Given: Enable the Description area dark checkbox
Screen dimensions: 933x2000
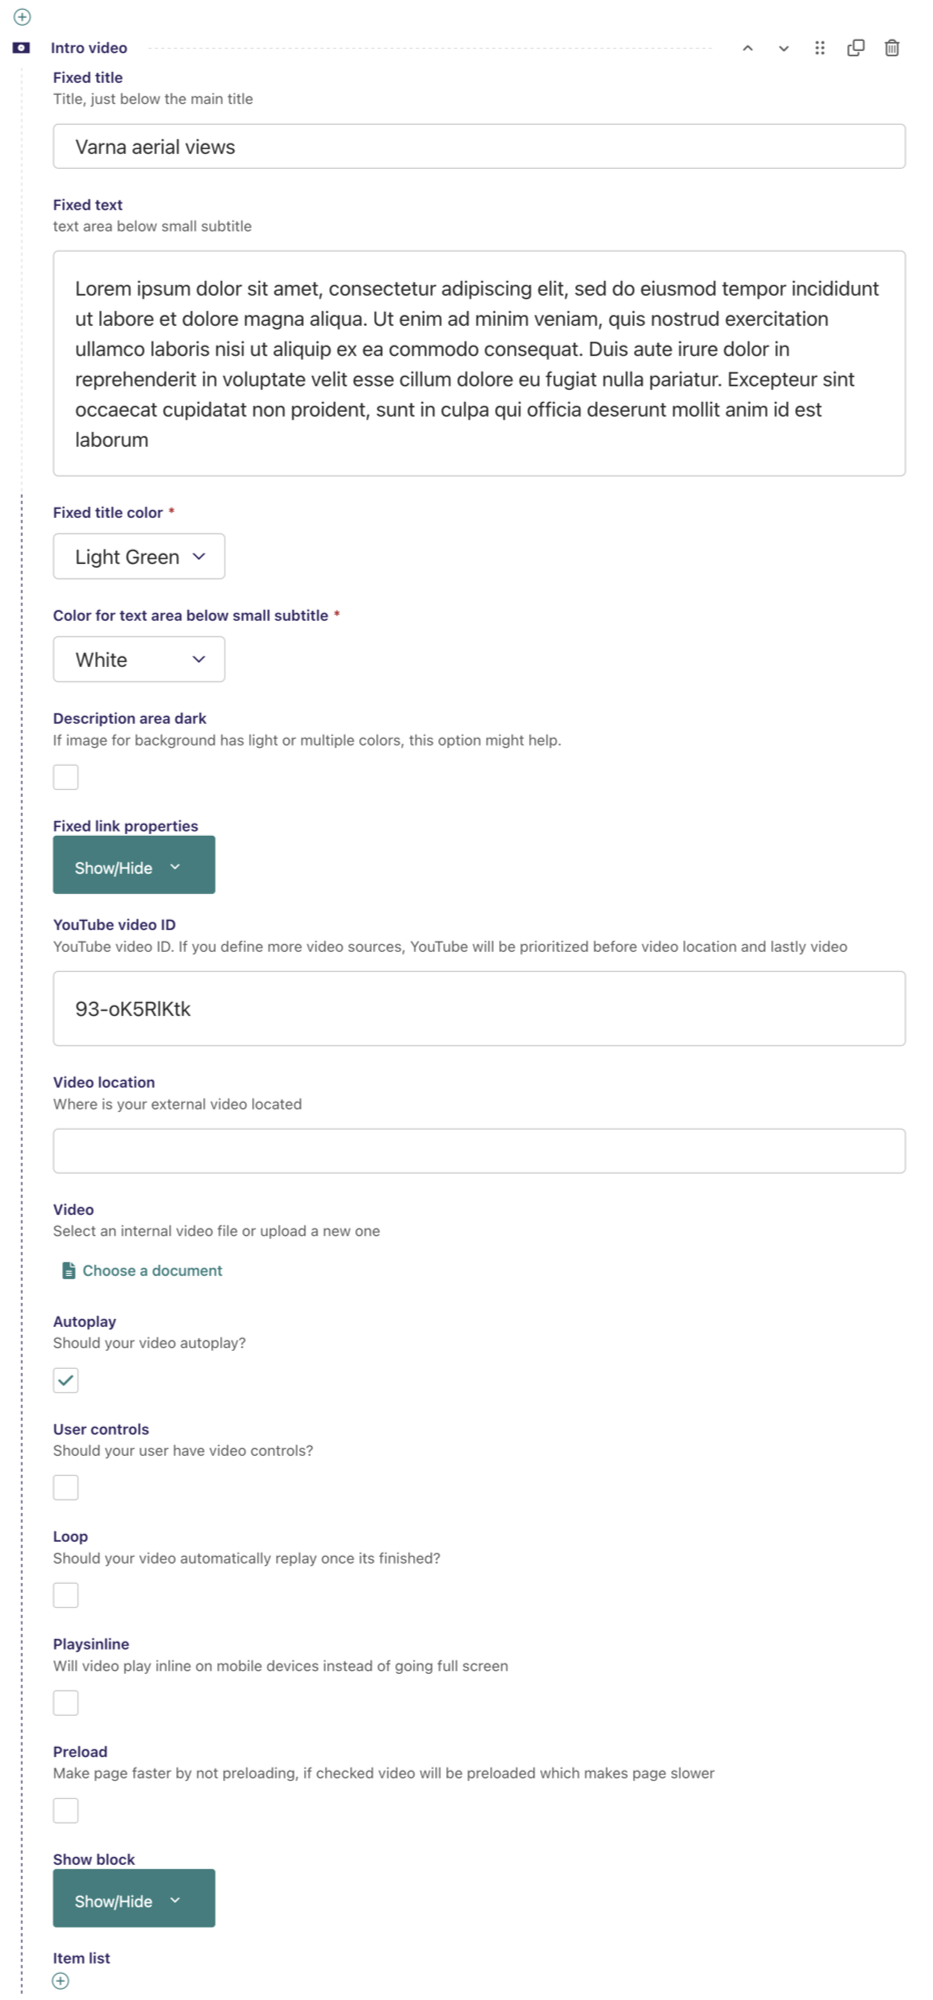Looking at the screenshot, I should click(x=66, y=777).
